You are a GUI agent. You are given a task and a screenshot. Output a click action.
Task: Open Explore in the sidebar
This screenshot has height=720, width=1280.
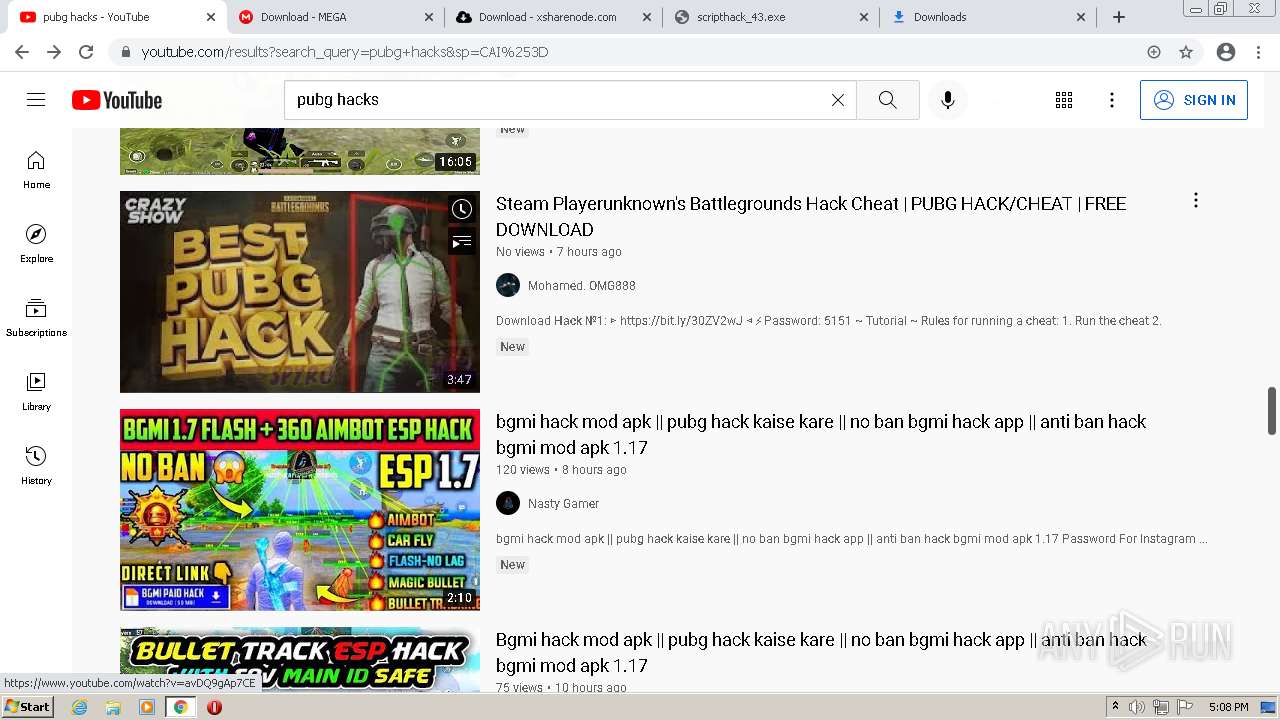36,244
